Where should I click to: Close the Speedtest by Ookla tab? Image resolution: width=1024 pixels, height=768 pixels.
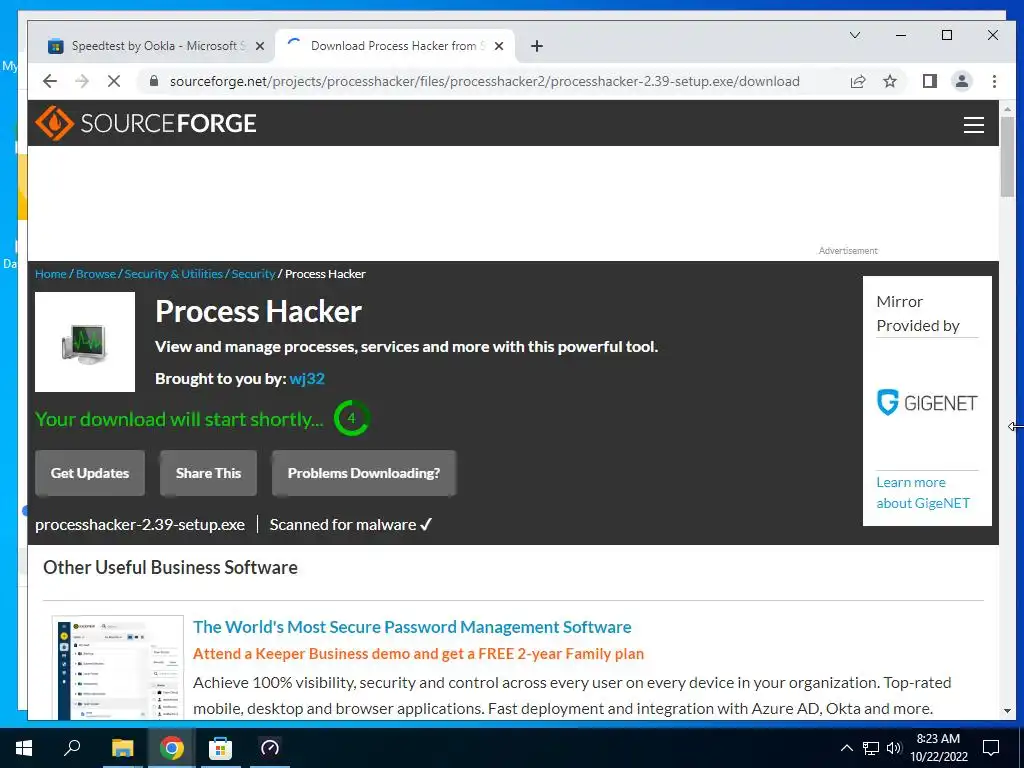pyautogui.click(x=260, y=46)
